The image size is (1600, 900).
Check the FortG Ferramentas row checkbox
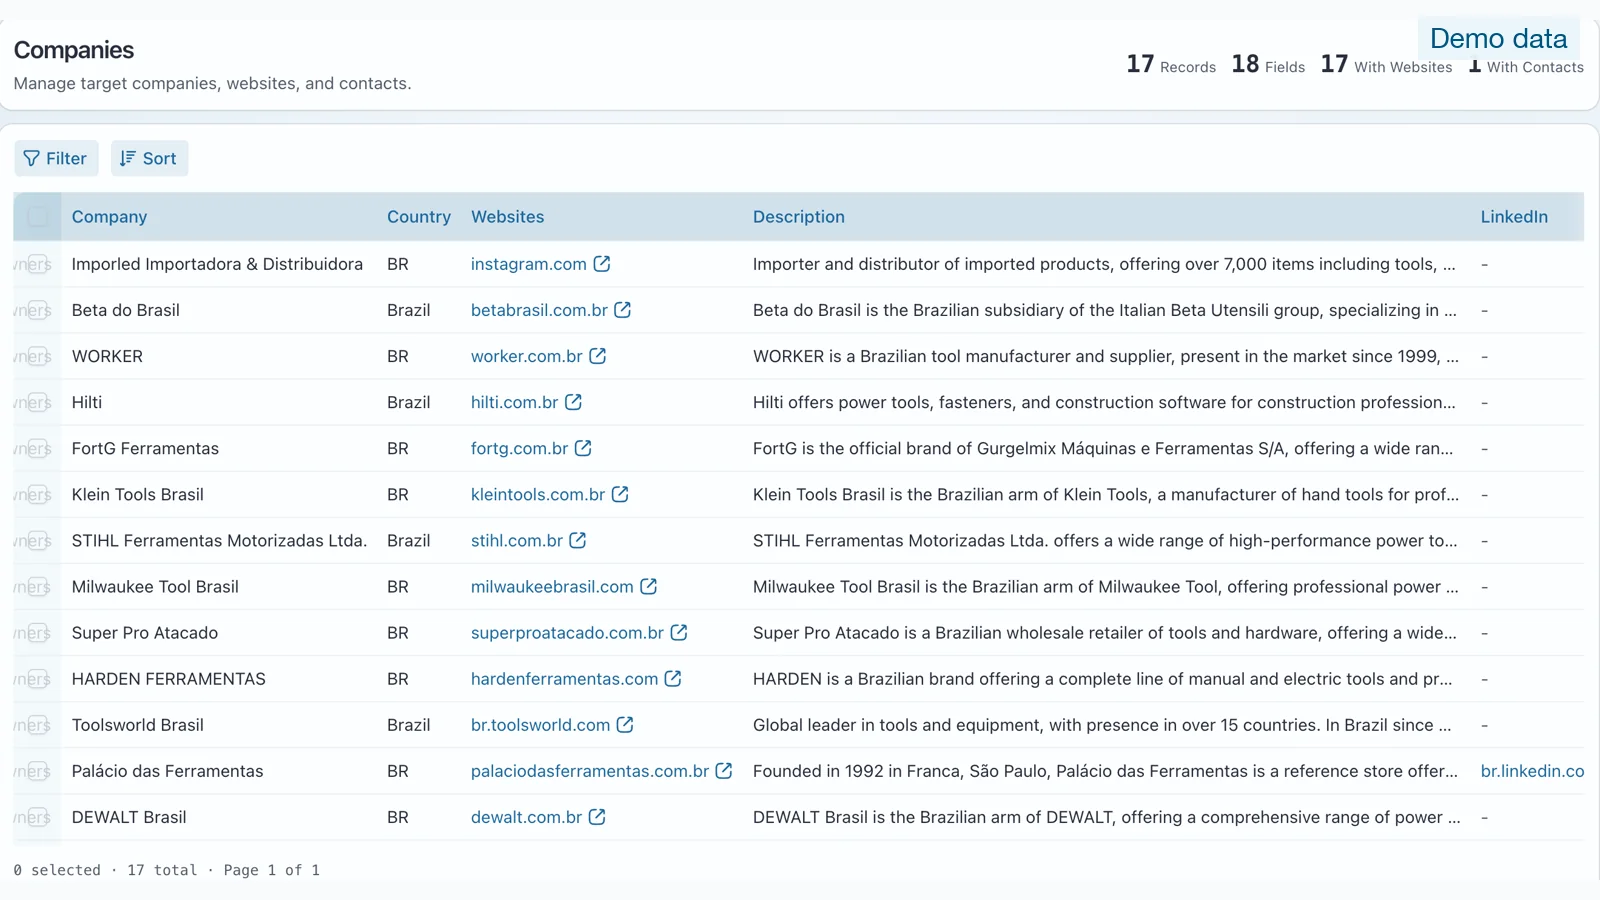pos(38,448)
